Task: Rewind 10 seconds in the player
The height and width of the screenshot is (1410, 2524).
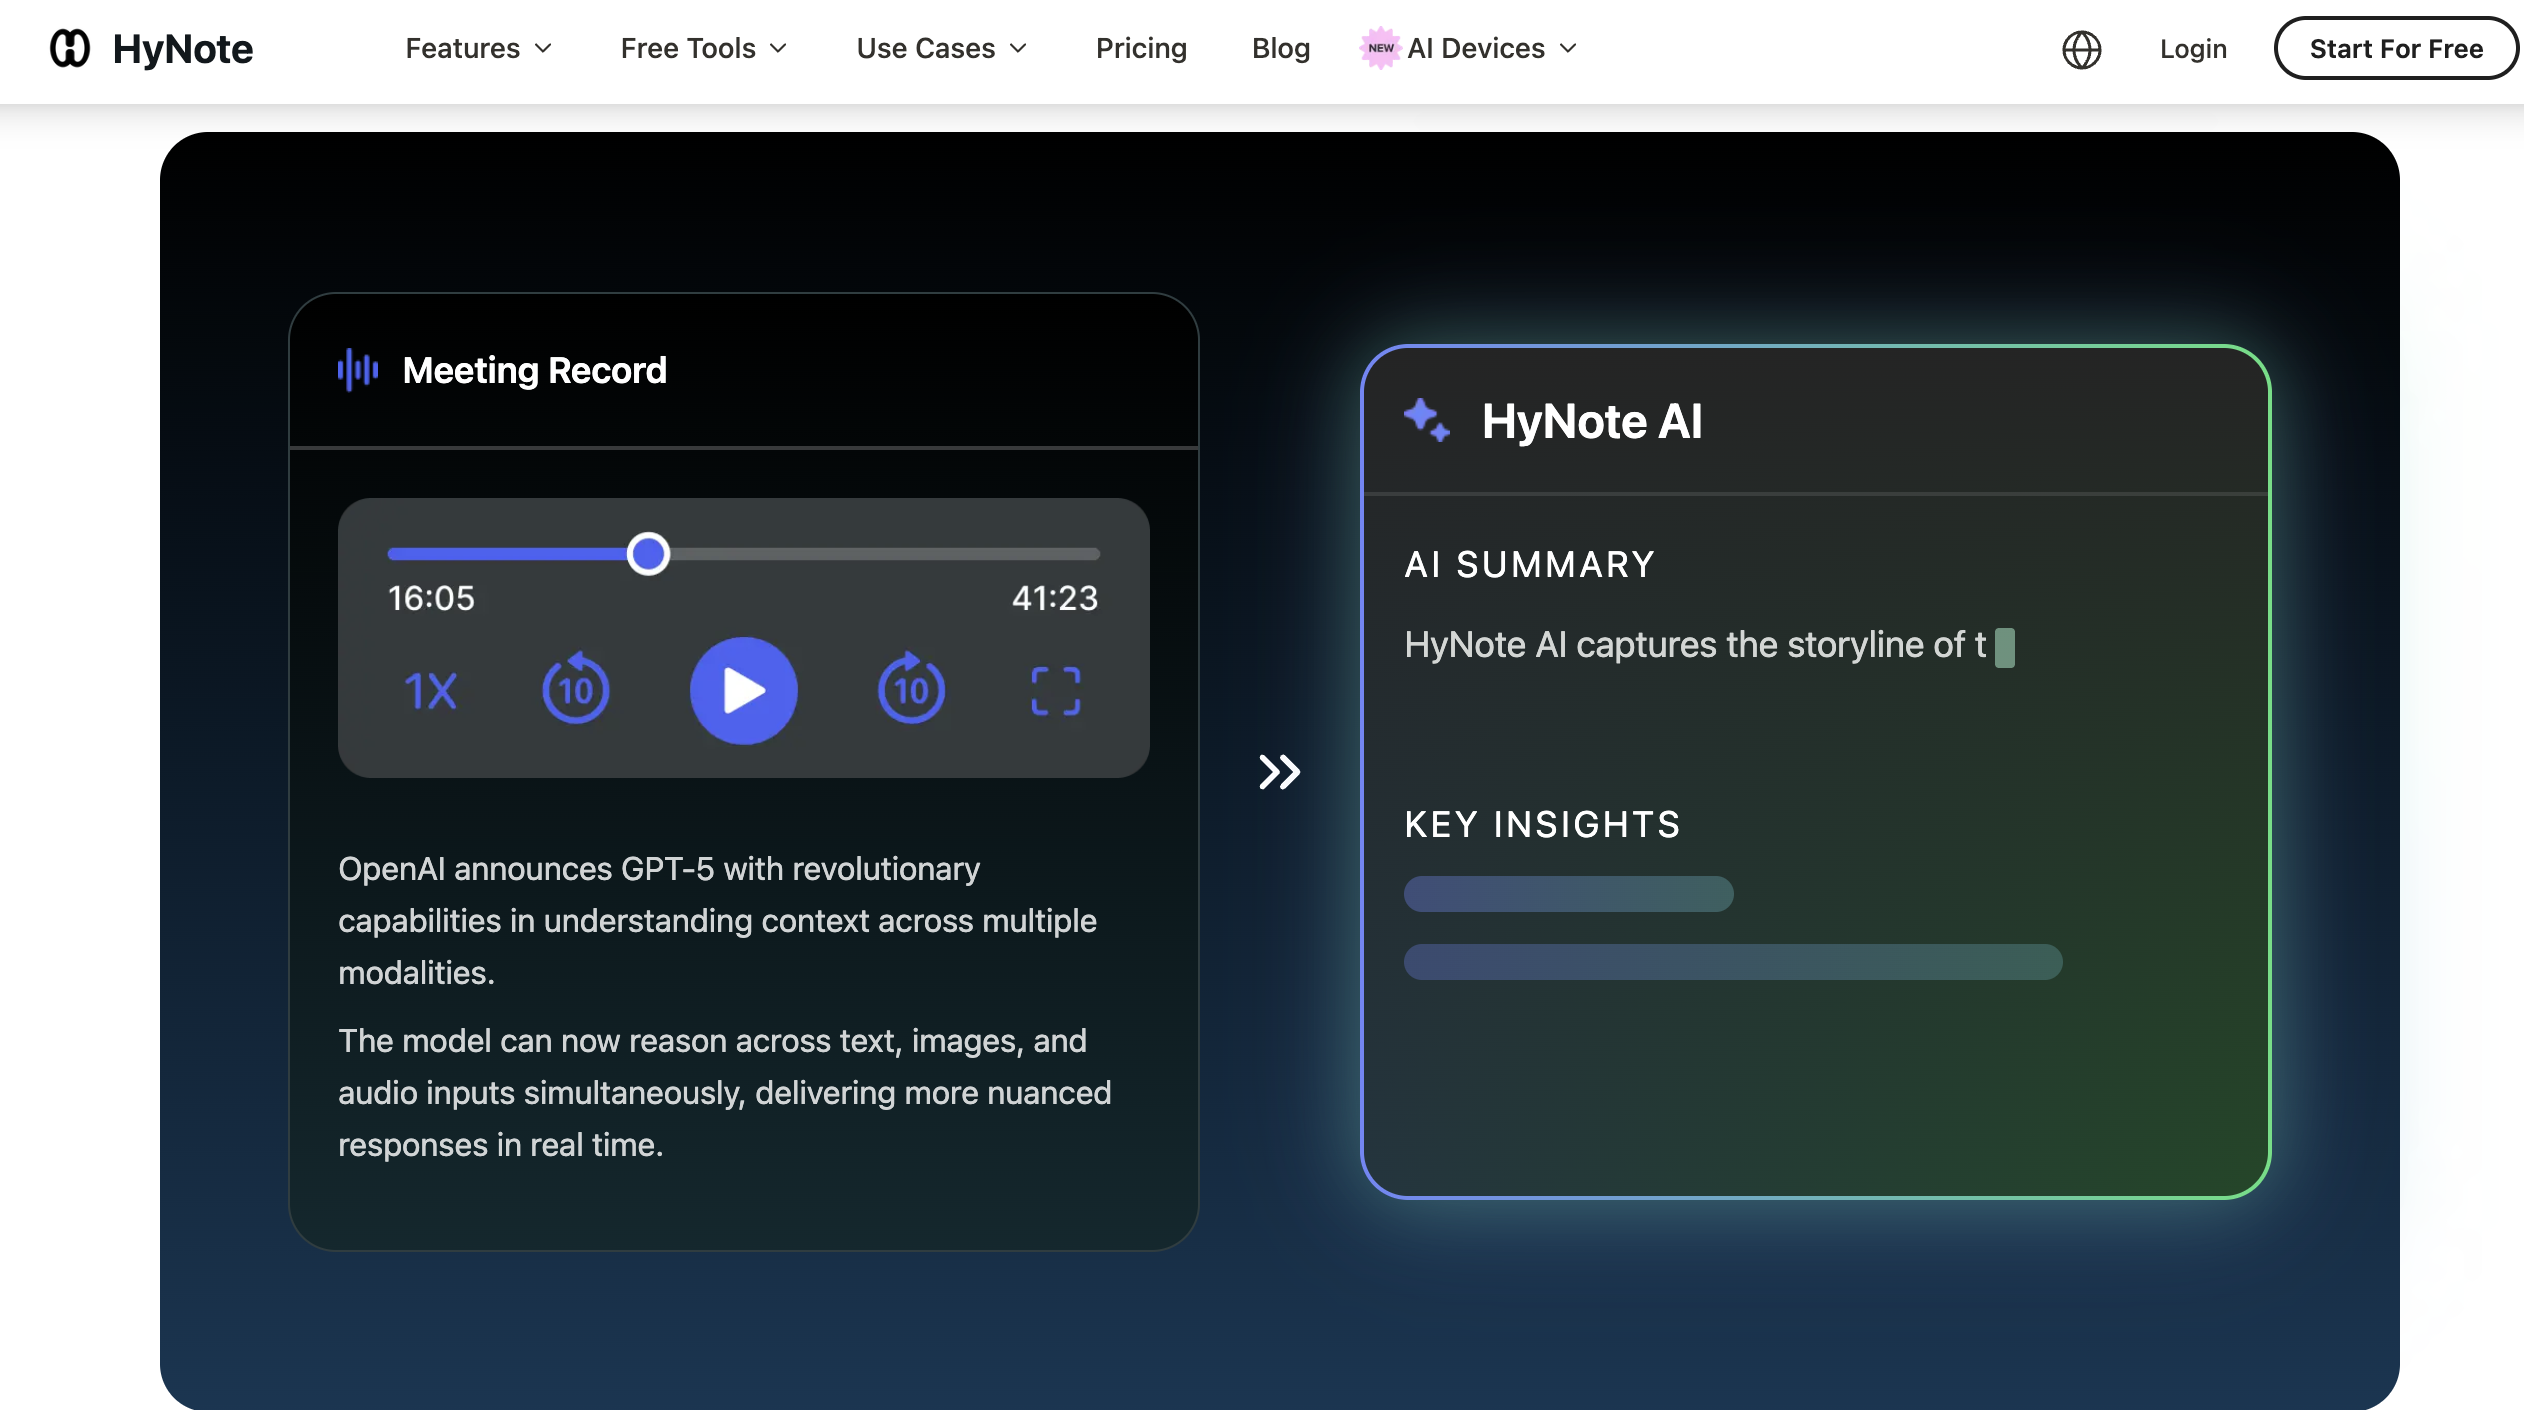Action: point(575,688)
